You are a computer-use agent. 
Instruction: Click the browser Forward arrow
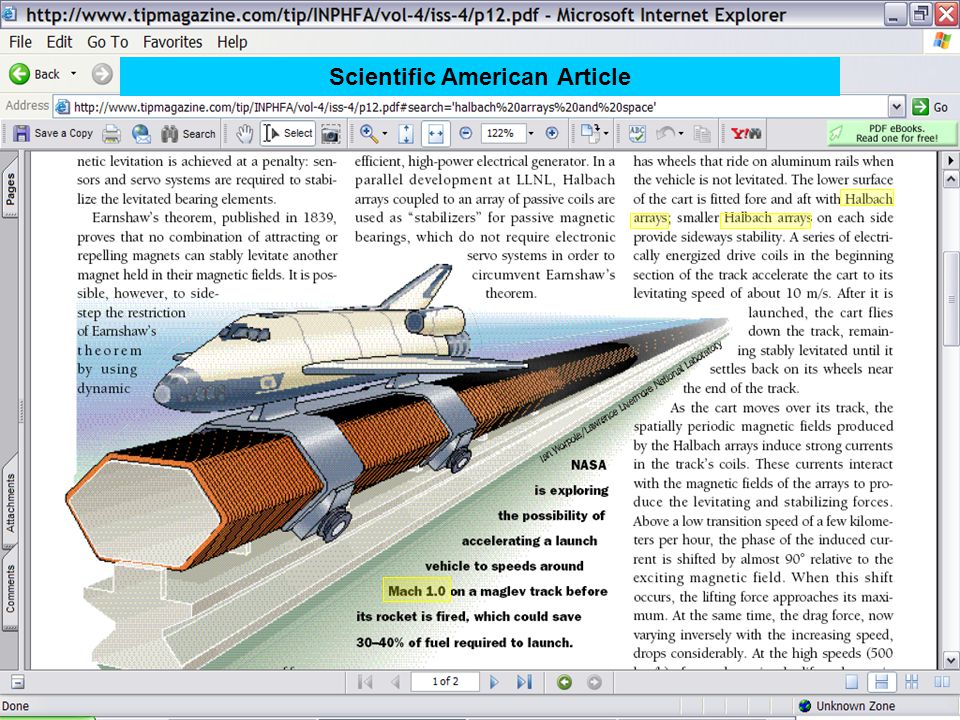click(102, 74)
